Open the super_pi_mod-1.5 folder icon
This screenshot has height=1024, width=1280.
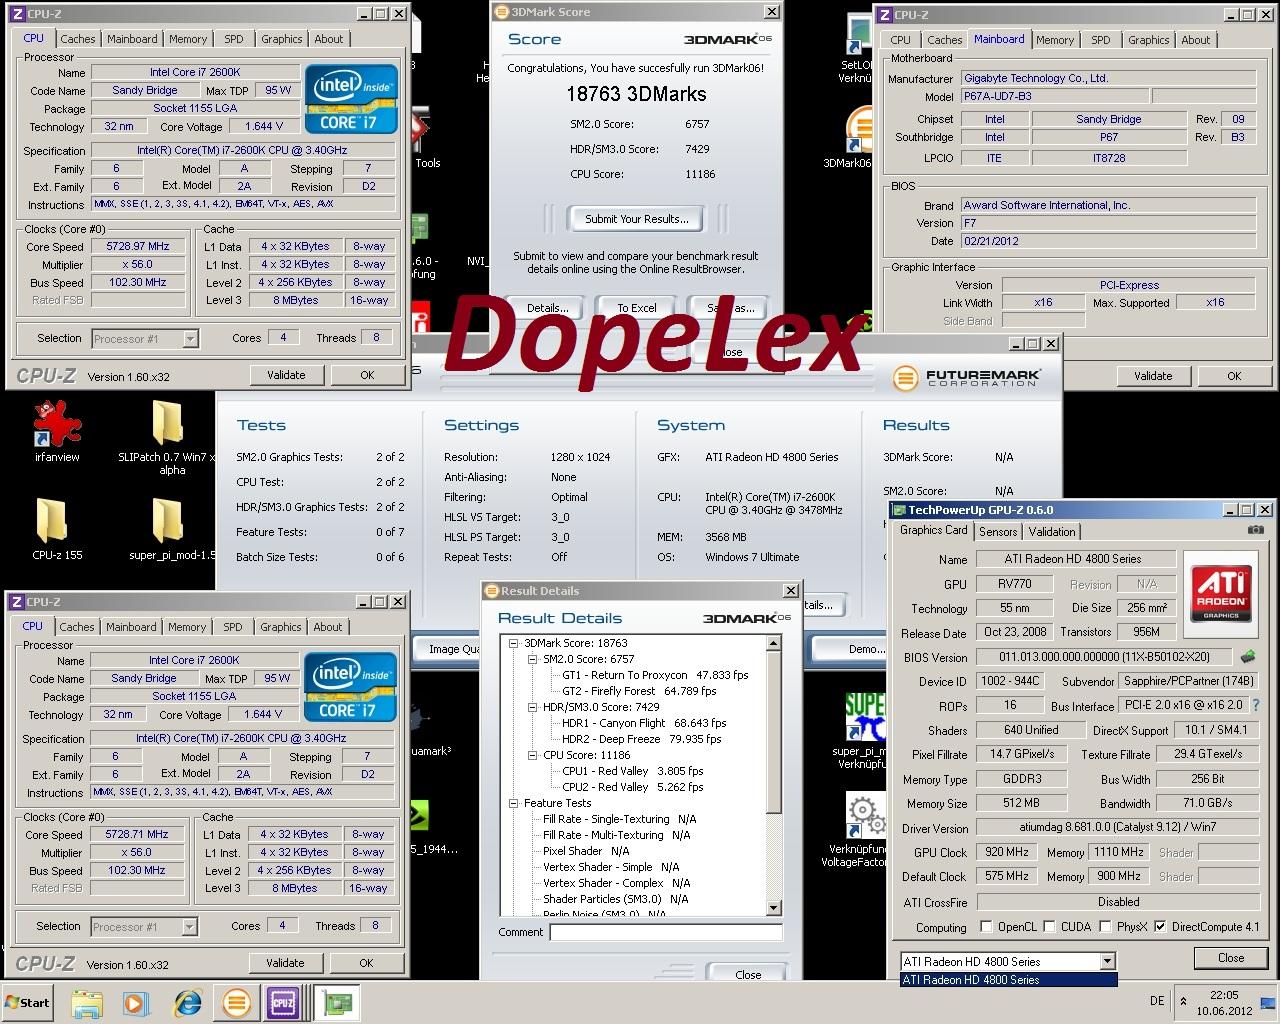[168, 521]
